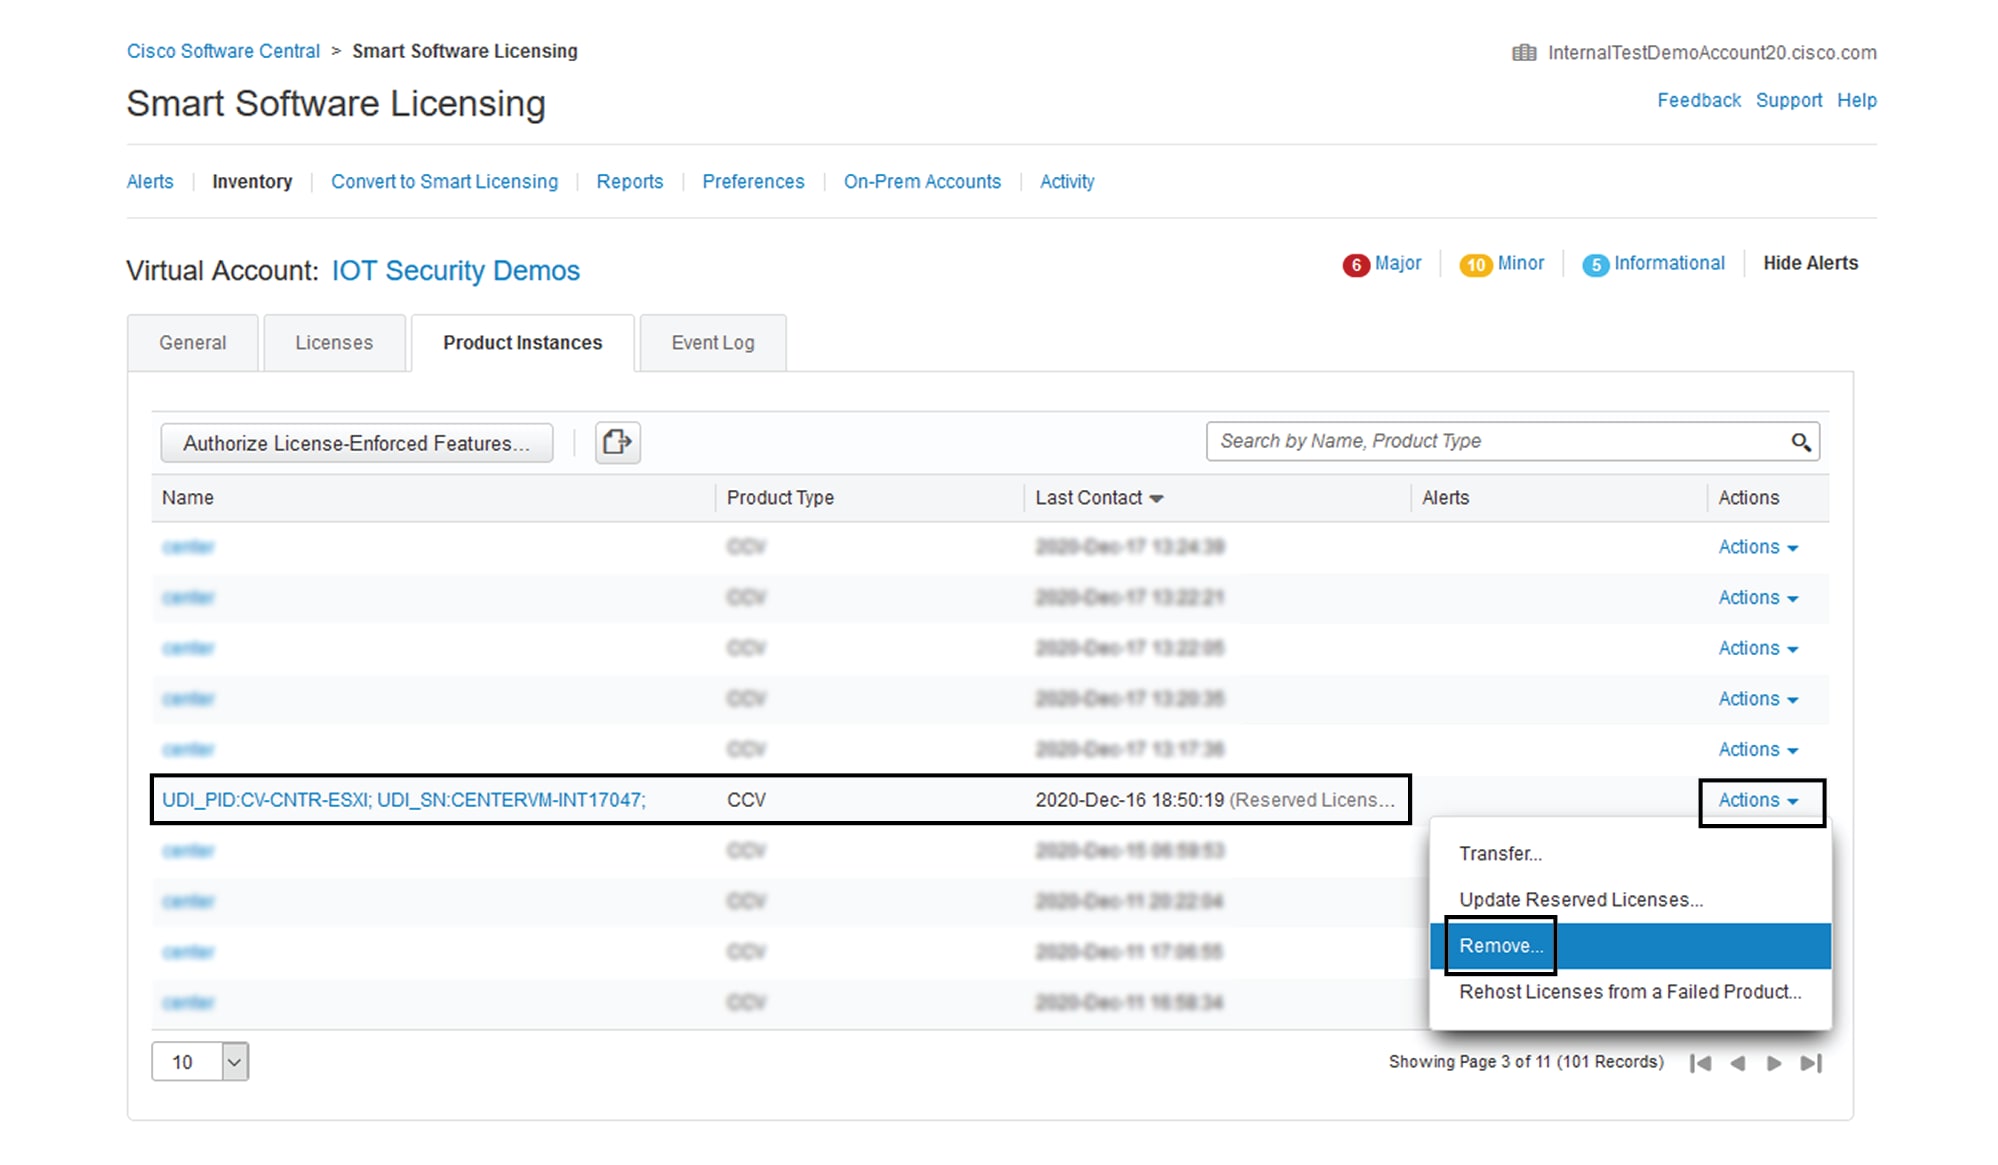Open Actions dropdown for 13:22:21 row
Screen dimensions: 1998x1165
[1758, 598]
